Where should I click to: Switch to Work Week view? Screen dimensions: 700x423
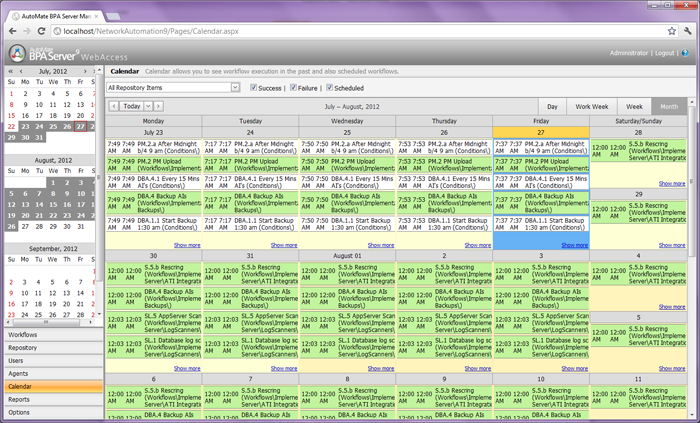tap(592, 107)
